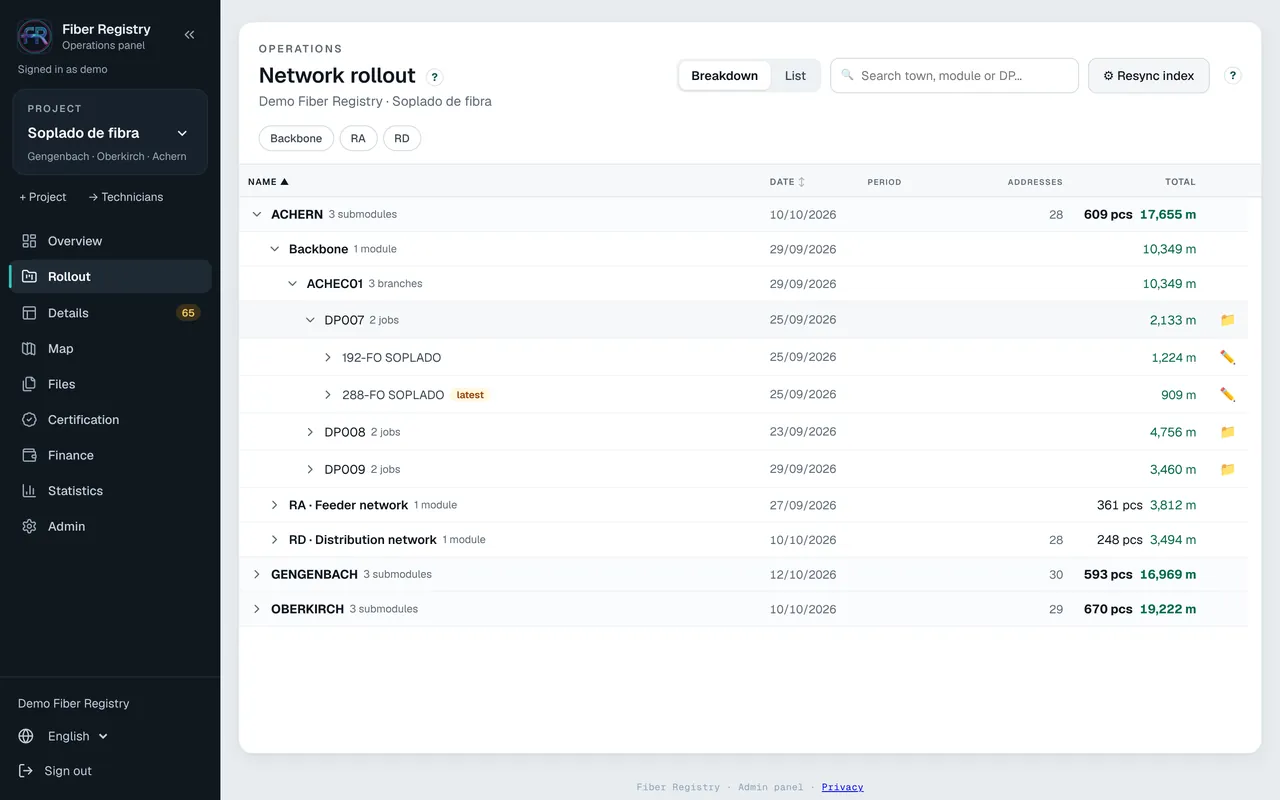Viewport: 1280px width, 800px height.
Task: Open the English language dropdown
Action: (78, 736)
